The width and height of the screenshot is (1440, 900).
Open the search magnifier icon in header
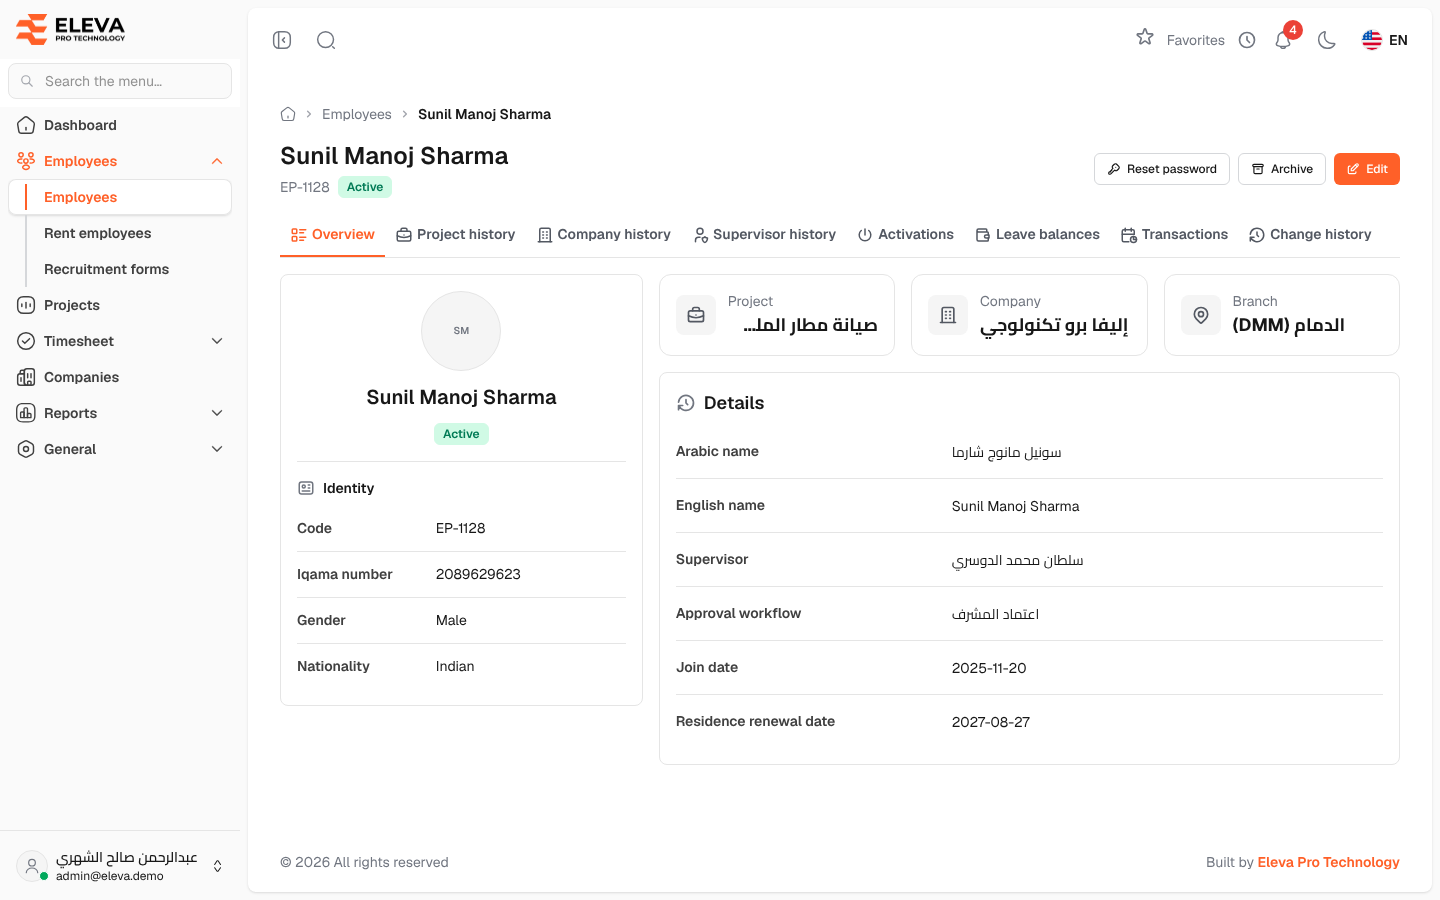(326, 40)
